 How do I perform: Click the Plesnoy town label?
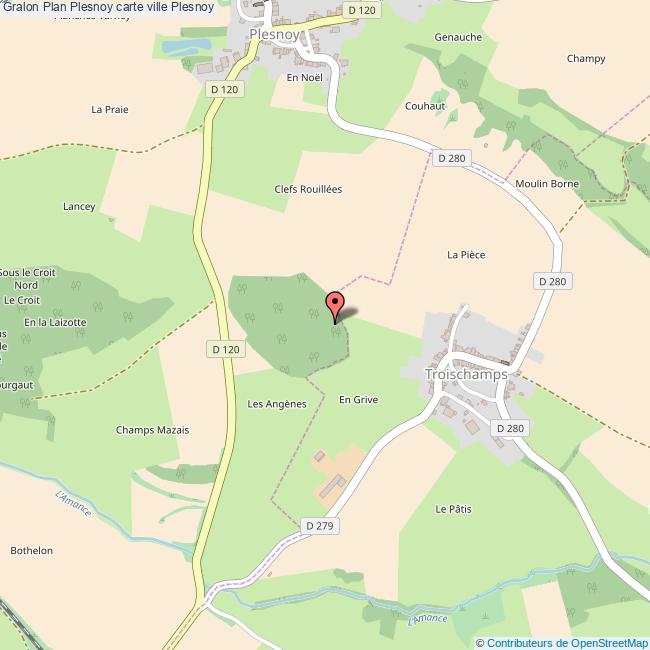(274, 34)
